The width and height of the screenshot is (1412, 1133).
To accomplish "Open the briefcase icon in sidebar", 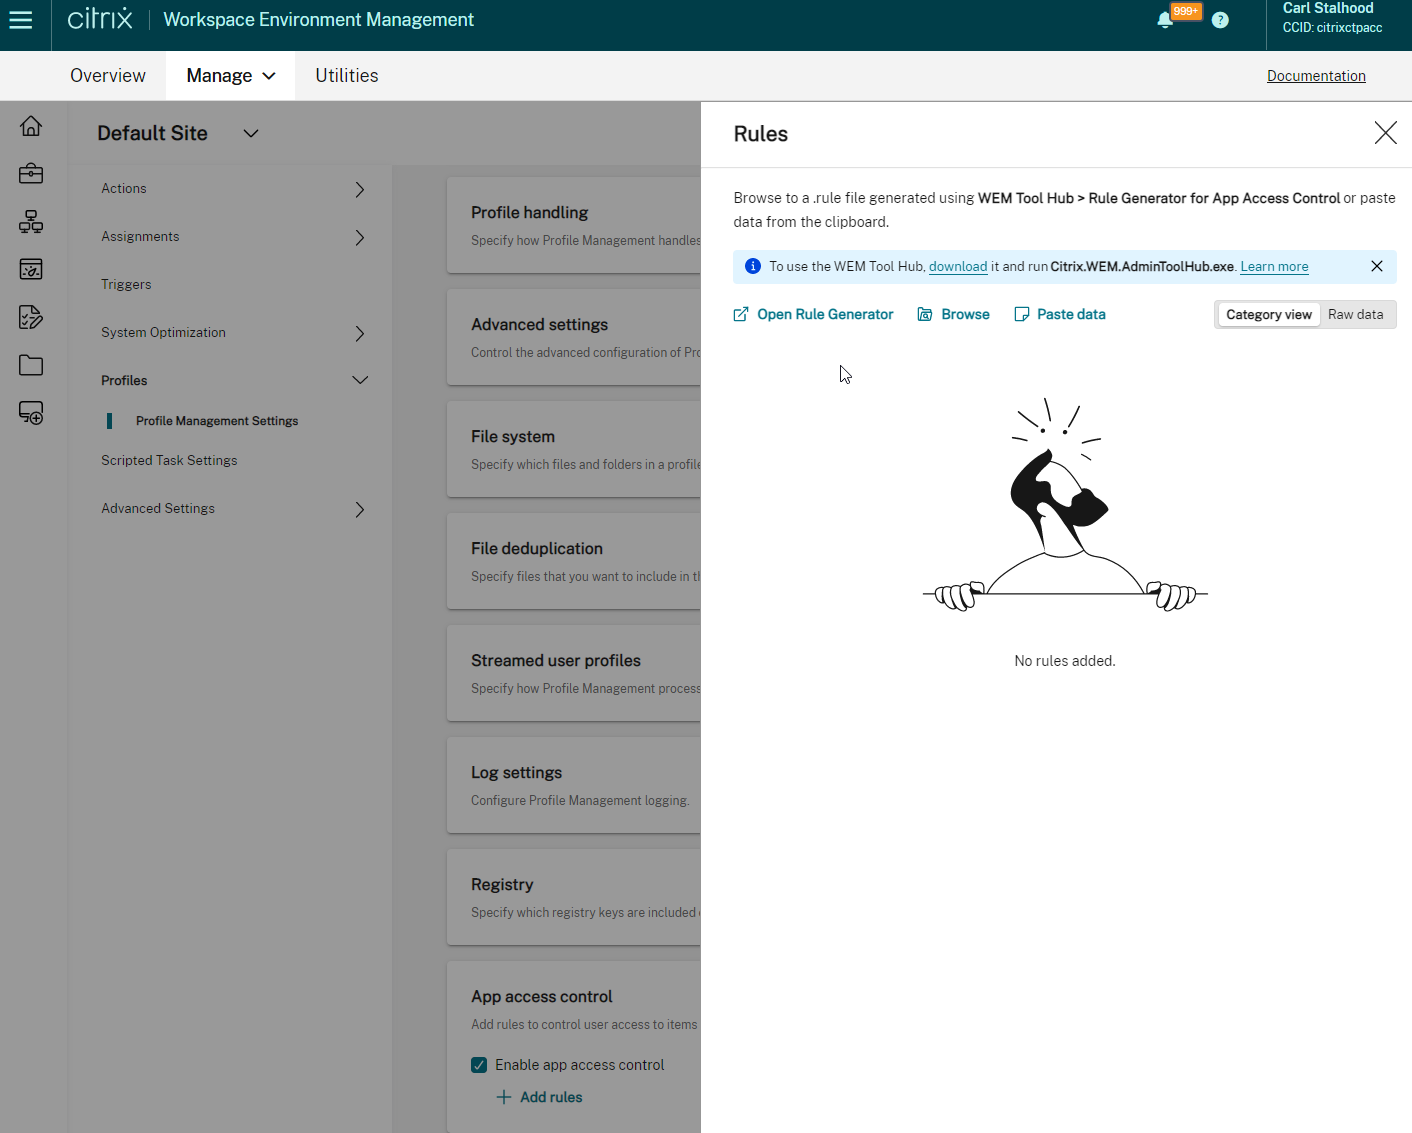I will (x=31, y=174).
